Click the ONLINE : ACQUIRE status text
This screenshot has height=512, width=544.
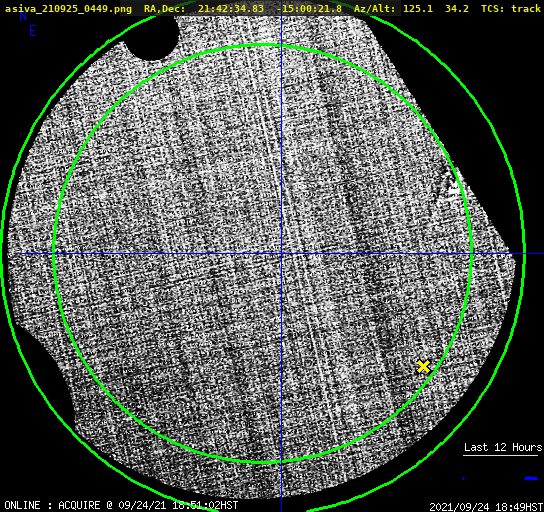click(52, 505)
